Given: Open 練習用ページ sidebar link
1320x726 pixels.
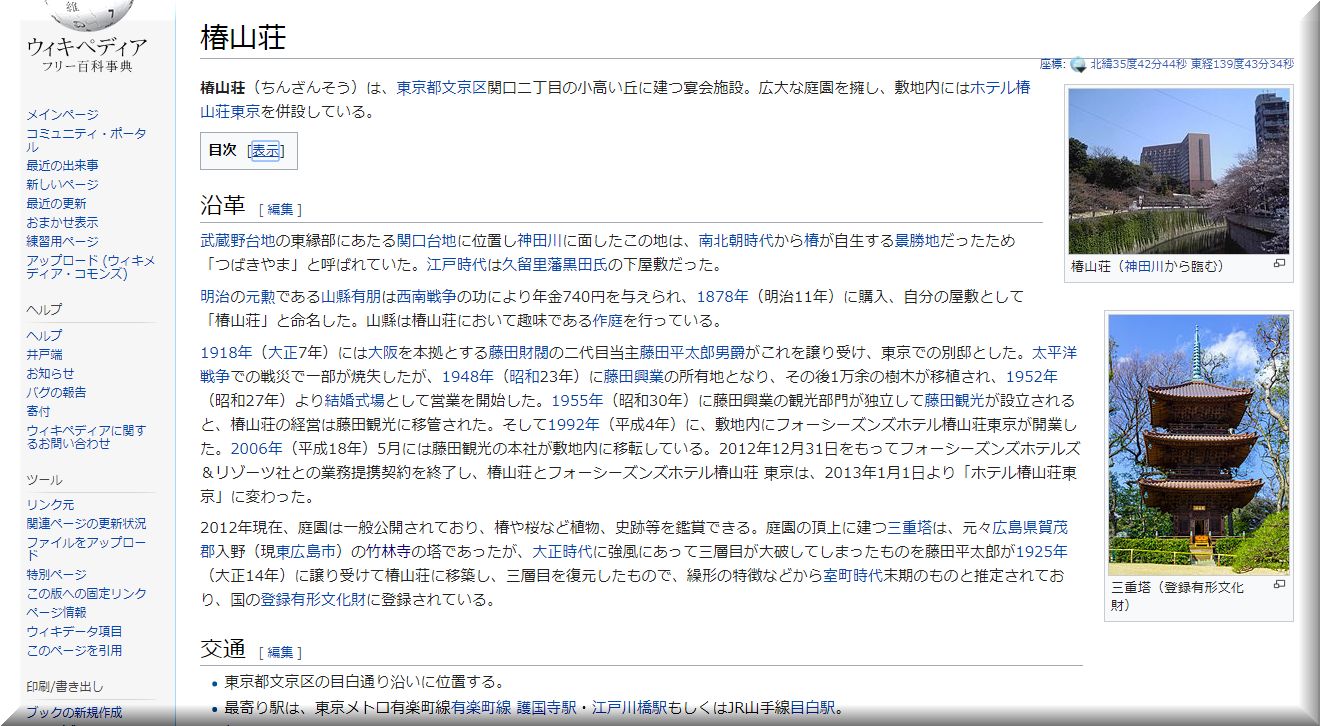Looking at the screenshot, I should 62,241.
